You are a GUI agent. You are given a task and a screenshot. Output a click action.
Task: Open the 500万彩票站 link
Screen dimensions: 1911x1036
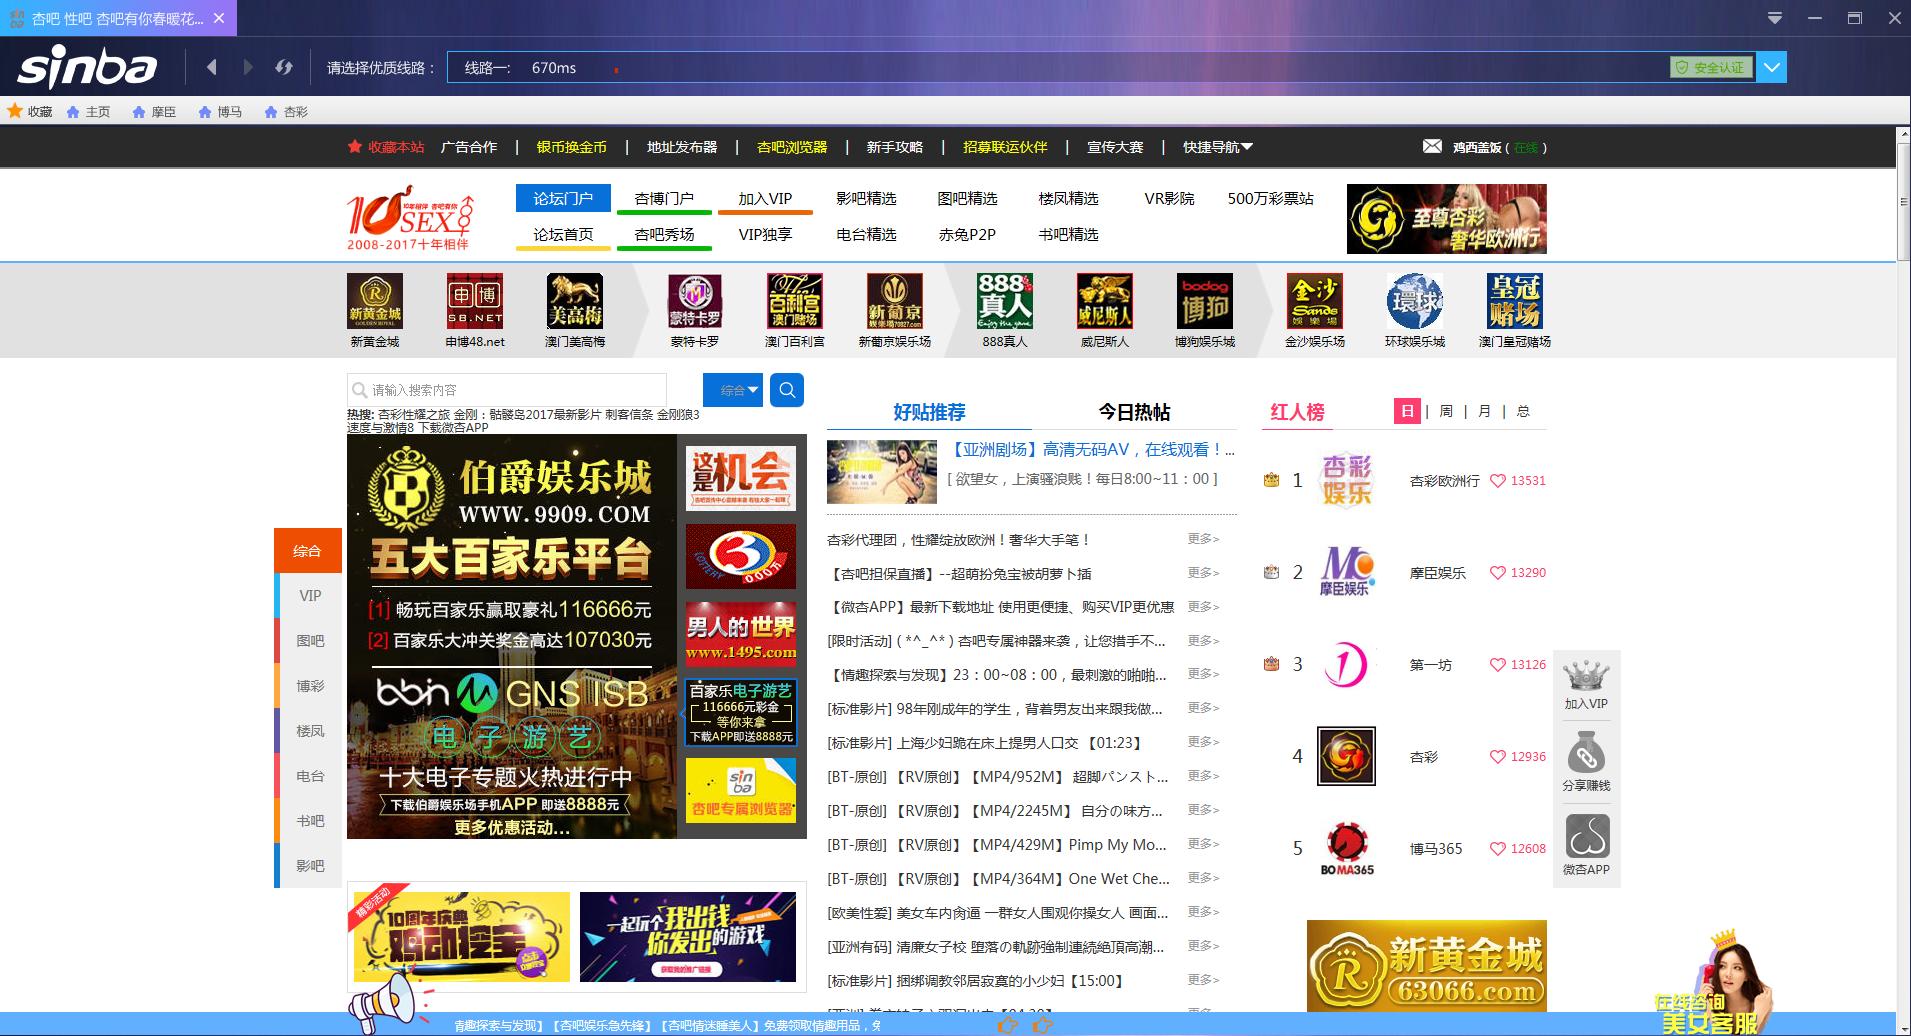pyautogui.click(x=1270, y=198)
